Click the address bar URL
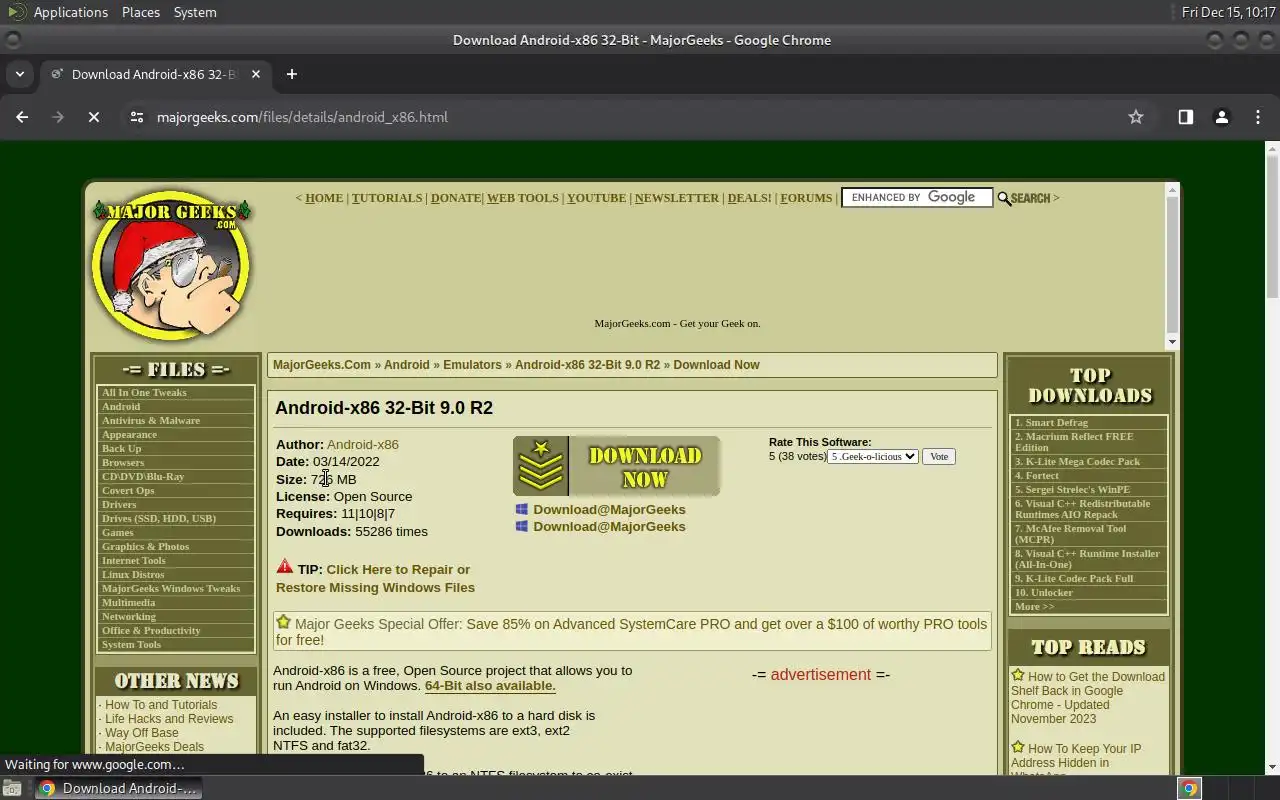The height and width of the screenshot is (800, 1280). [x=302, y=117]
